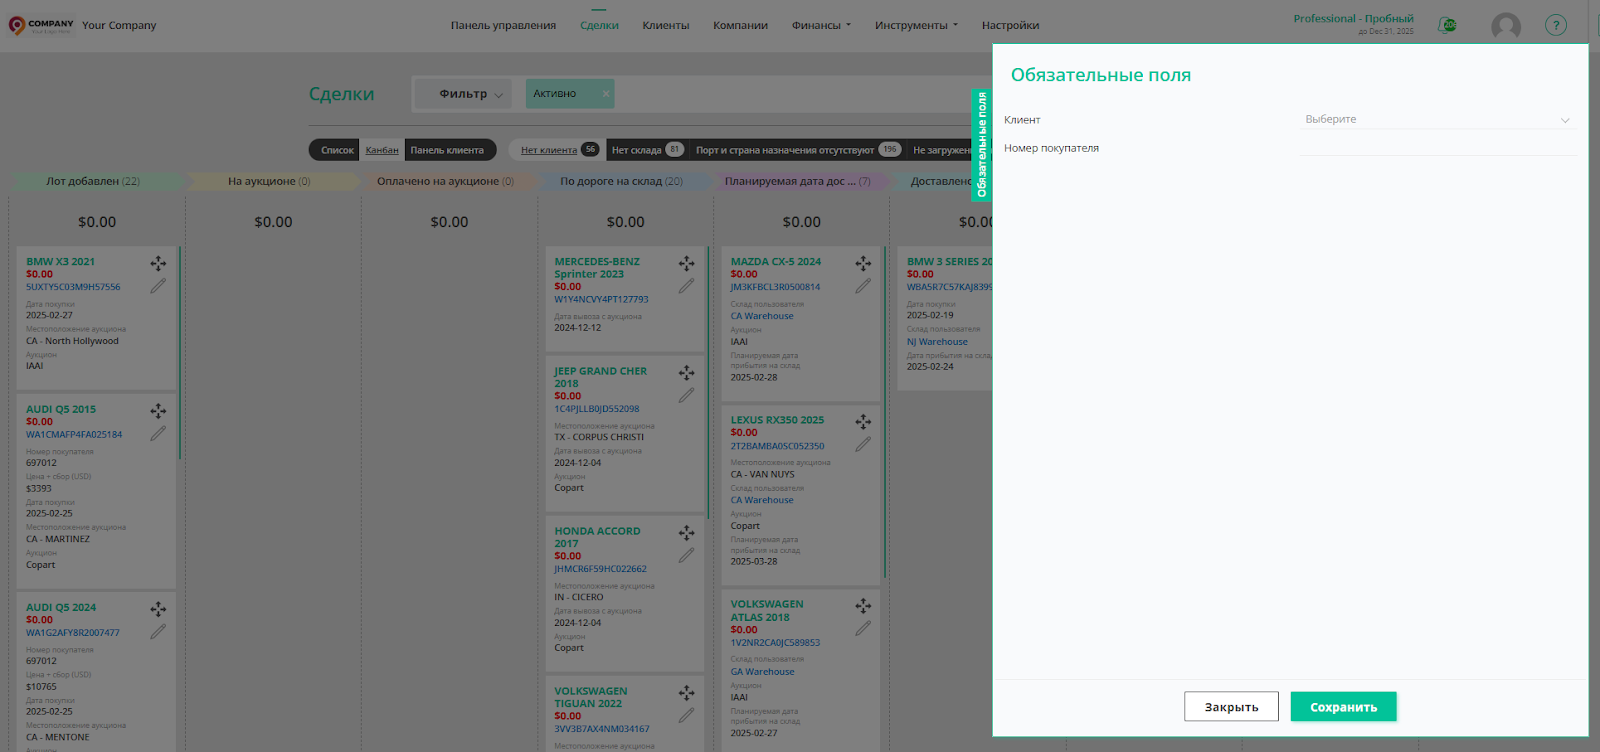
Task: Open the Клиент dropdown in required fields panel
Action: click(1437, 119)
